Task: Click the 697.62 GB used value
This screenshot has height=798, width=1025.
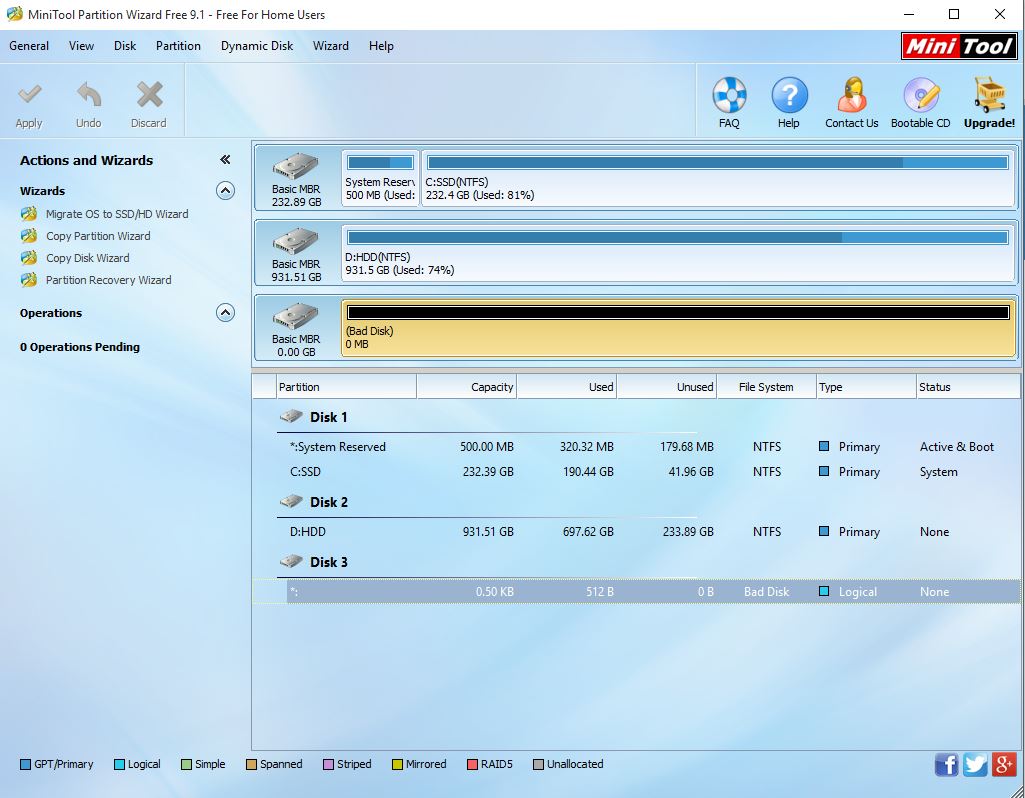Action: coord(588,532)
